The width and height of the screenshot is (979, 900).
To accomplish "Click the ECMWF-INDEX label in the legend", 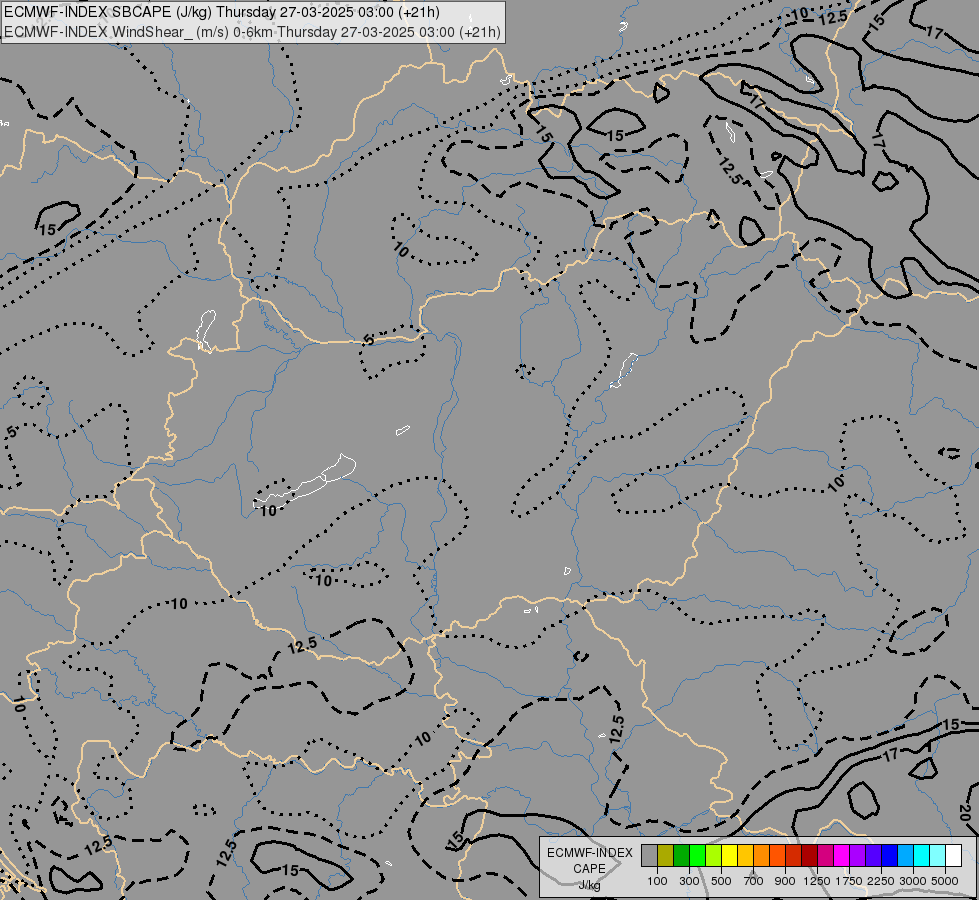I will point(589,853).
